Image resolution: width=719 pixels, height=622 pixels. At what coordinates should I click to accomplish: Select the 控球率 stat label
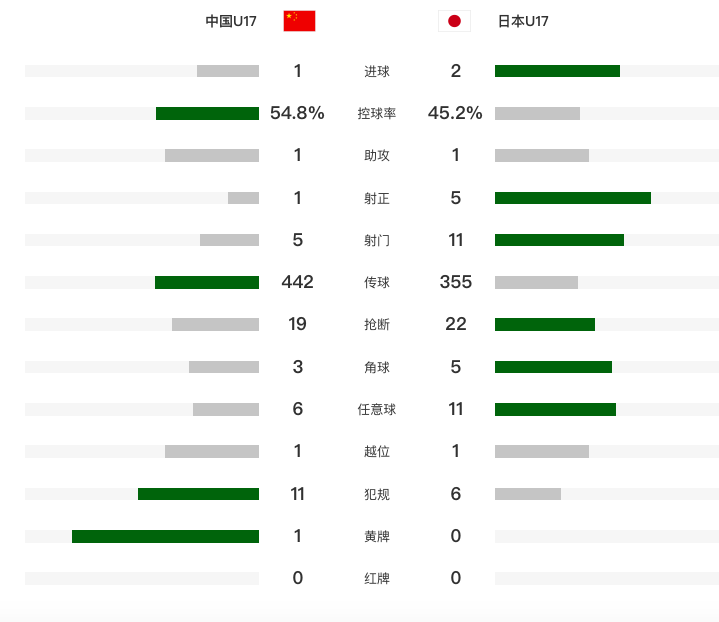(377, 113)
